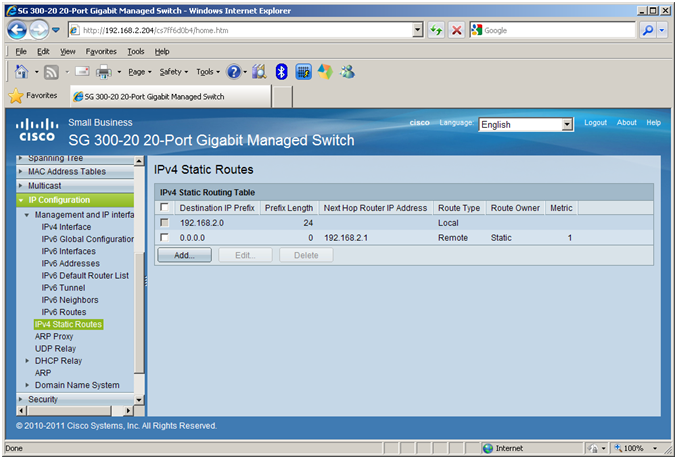
Task: Click the Messenger people toolbar icon
Action: click(347, 72)
